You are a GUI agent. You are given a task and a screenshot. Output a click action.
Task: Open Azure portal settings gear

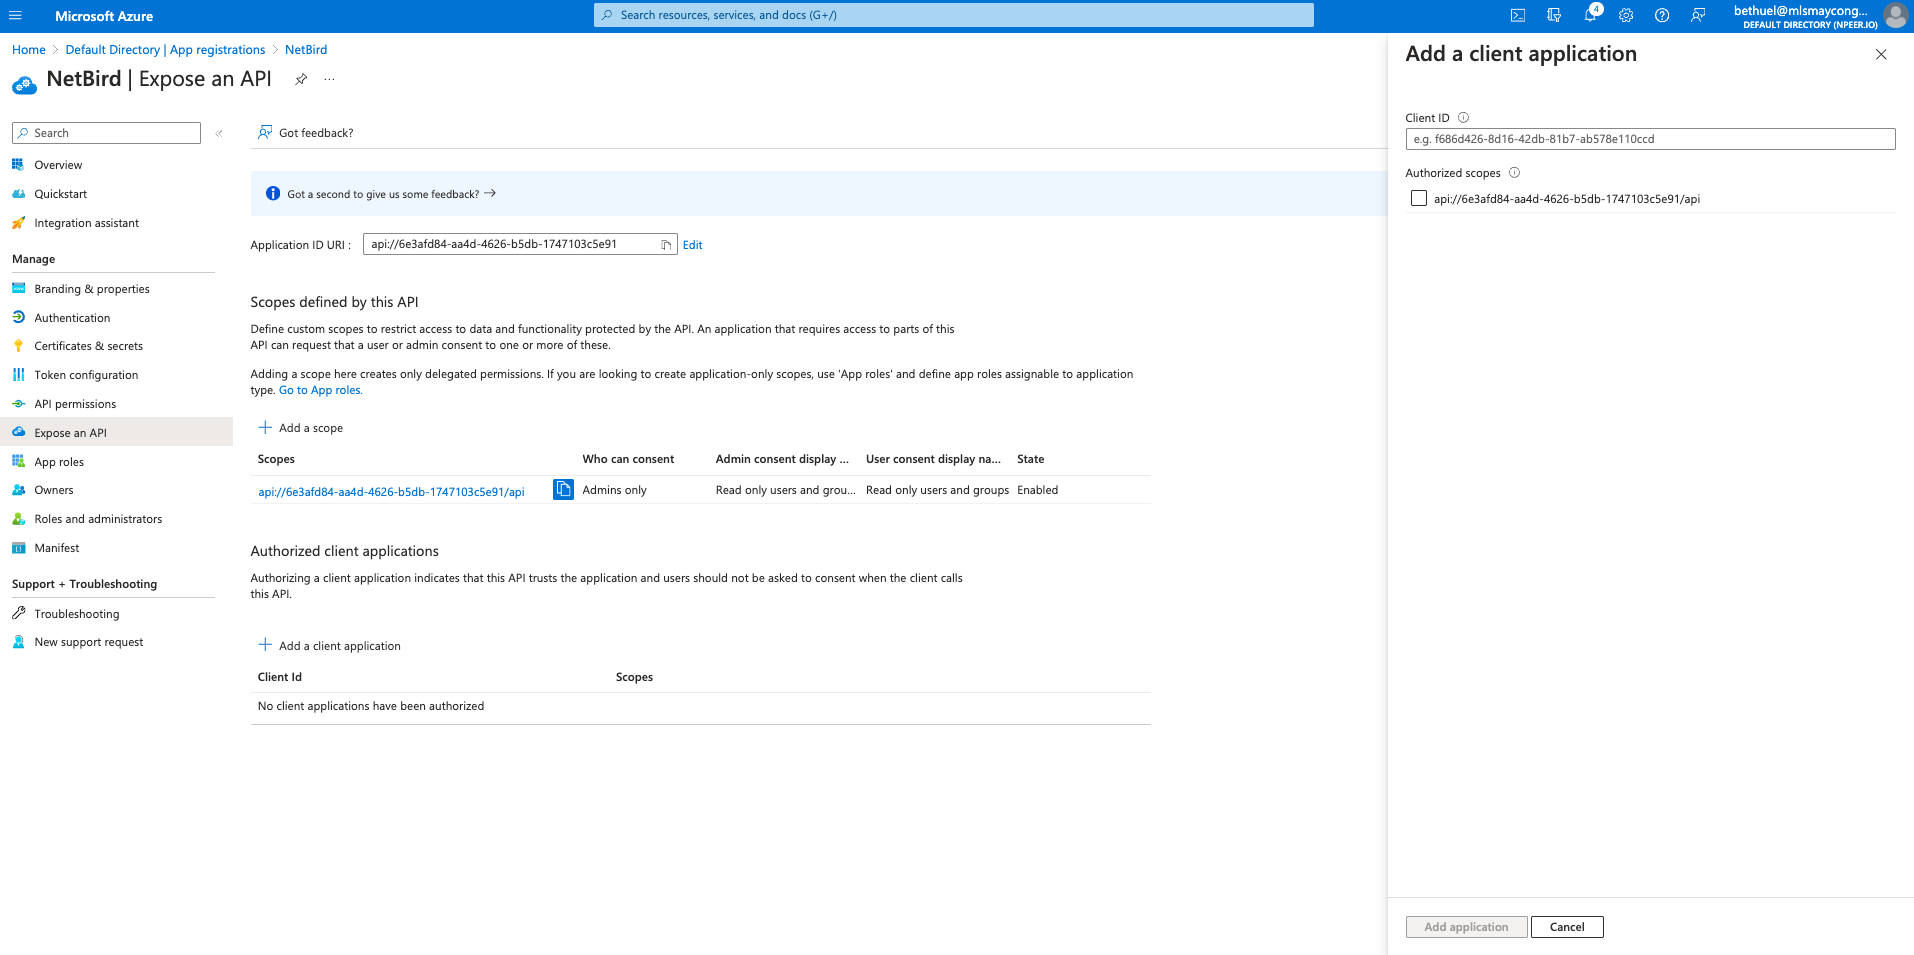coord(1625,15)
